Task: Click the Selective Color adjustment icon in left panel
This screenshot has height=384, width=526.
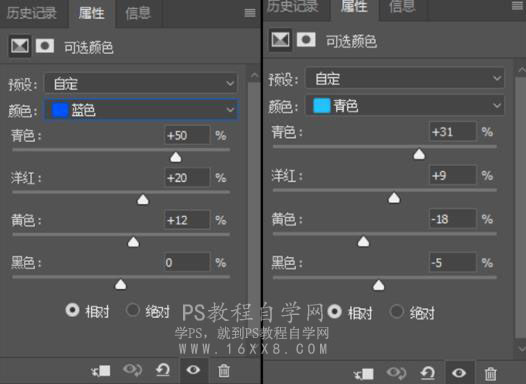Action: 20,46
